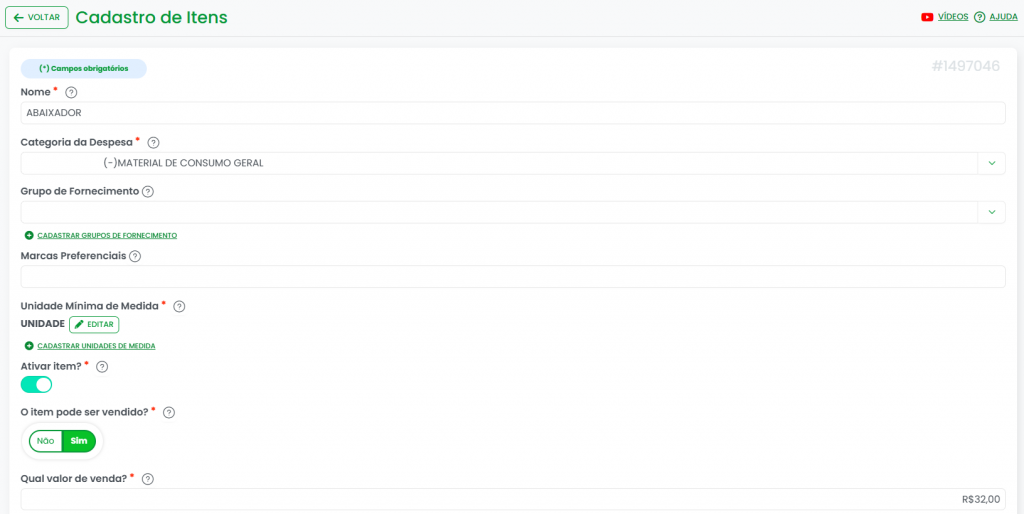Select Sim for item pode ser vendido
This screenshot has width=1024, height=514.
coord(79,441)
